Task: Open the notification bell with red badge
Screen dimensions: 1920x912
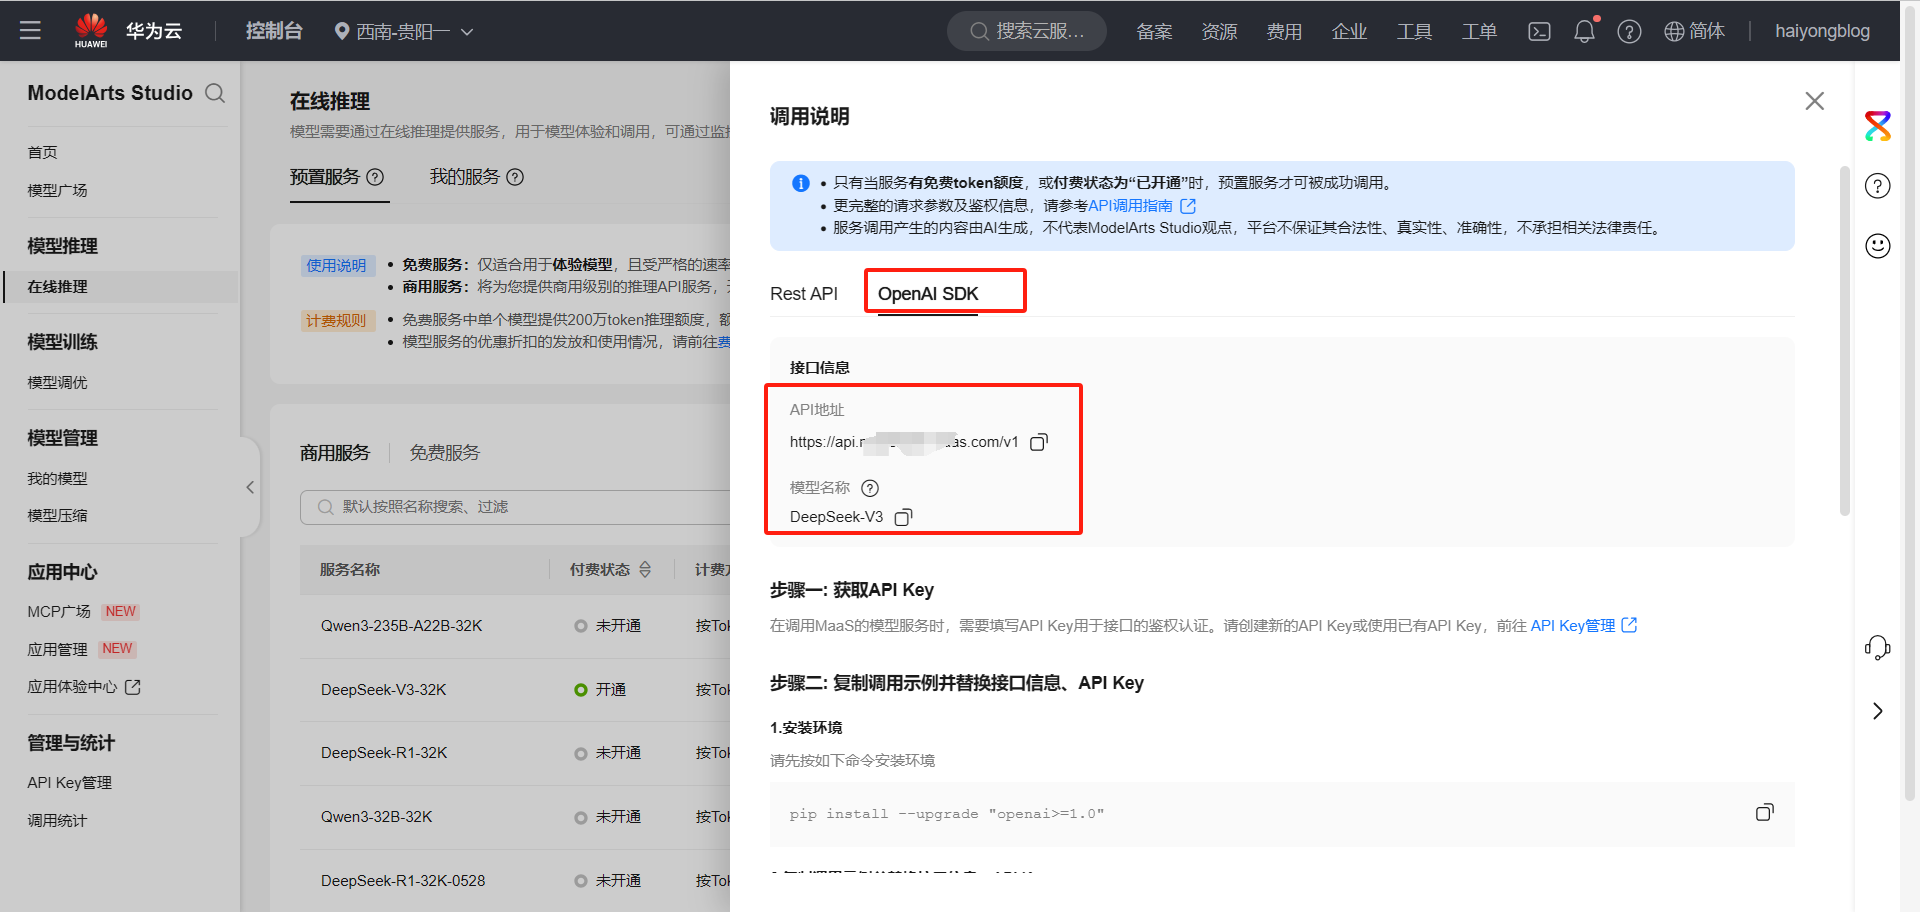Action: click(x=1583, y=31)
